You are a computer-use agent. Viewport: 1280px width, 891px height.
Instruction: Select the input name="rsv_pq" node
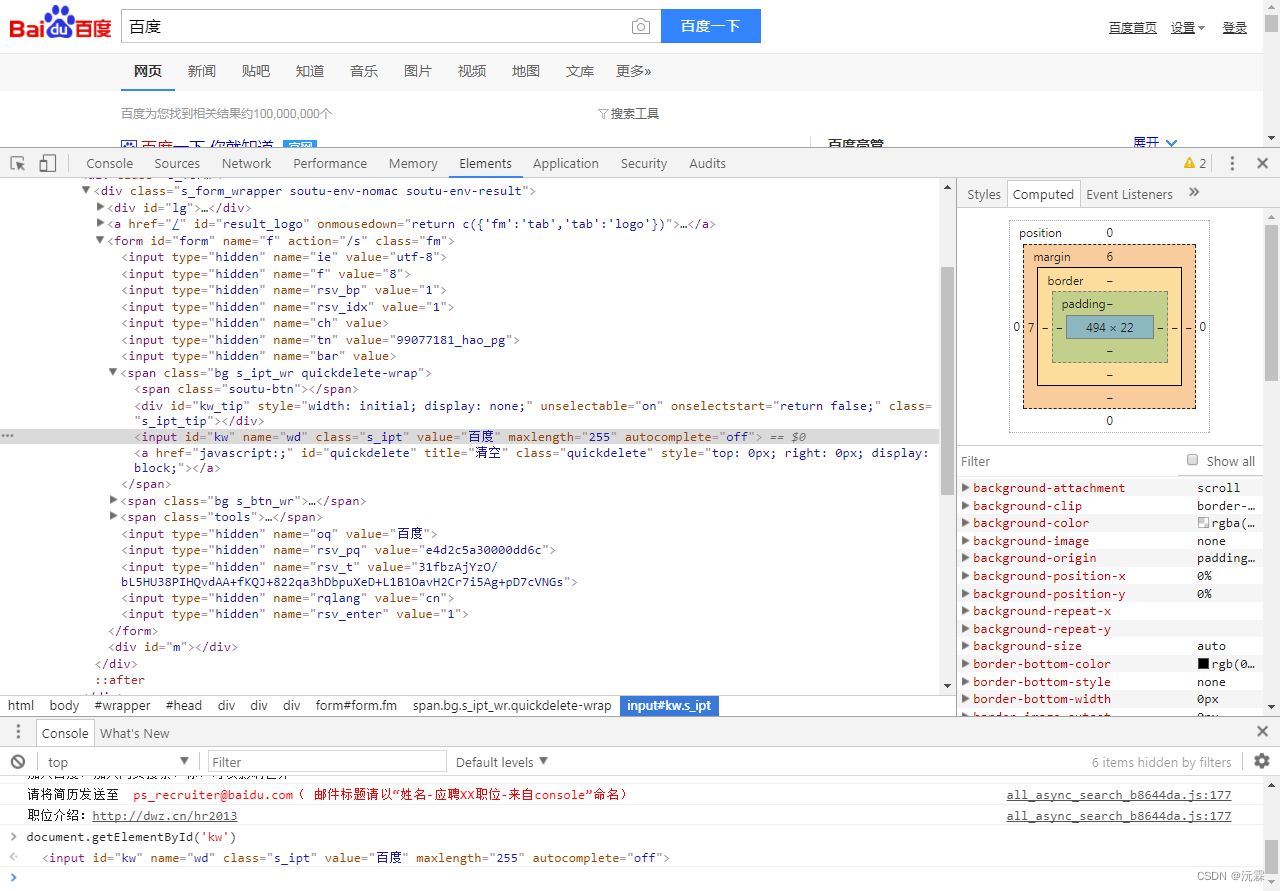coord(339,550)
